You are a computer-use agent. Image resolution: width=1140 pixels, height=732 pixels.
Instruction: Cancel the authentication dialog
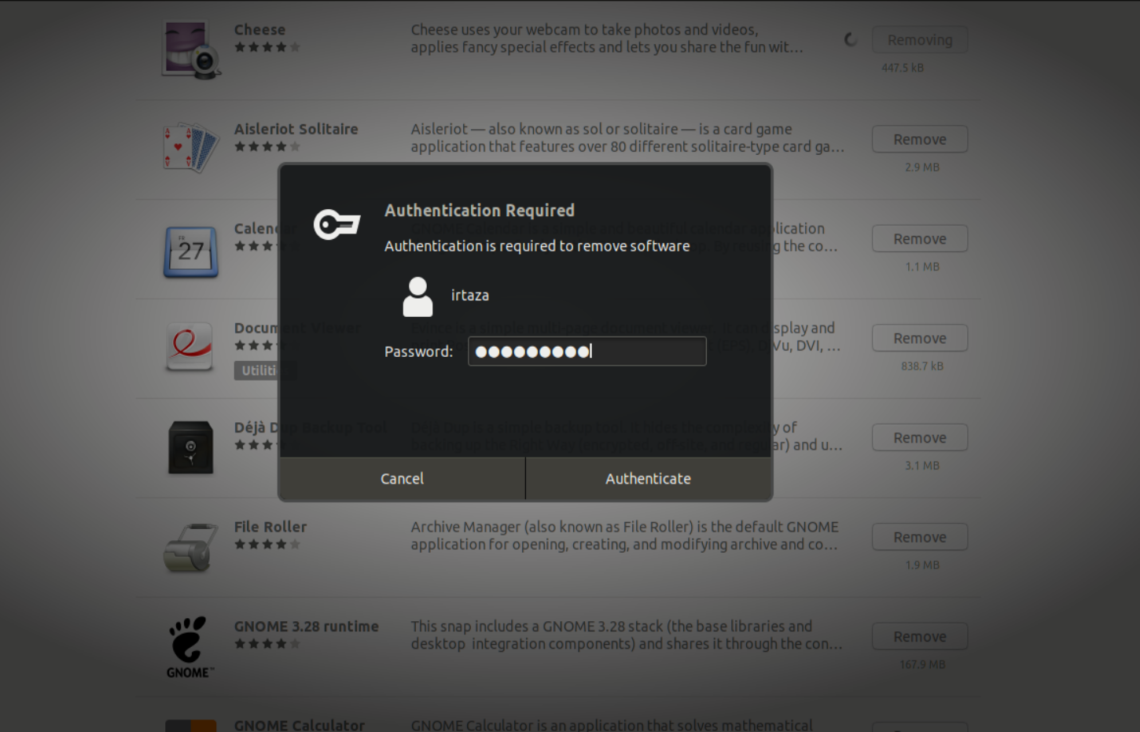click(402, 478)
